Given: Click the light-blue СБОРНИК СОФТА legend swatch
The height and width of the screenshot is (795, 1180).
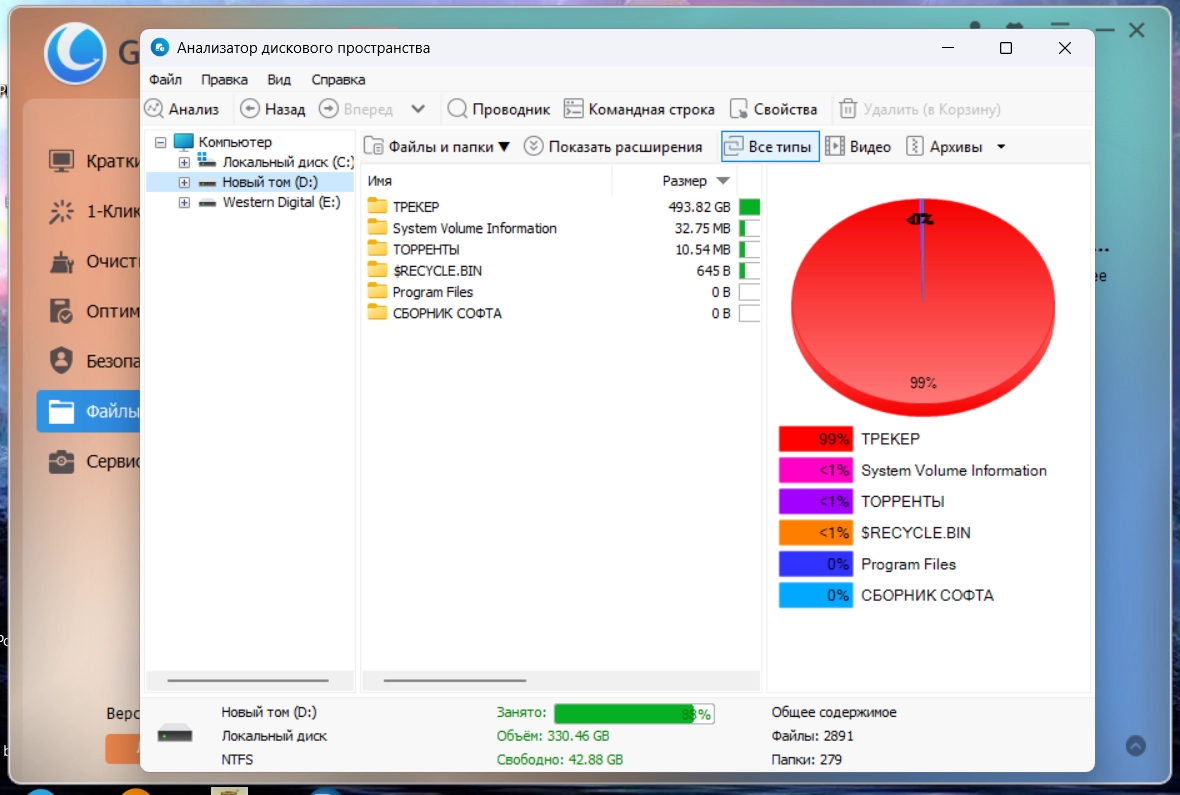Looking at the screenshot, I should click(816, 595).
